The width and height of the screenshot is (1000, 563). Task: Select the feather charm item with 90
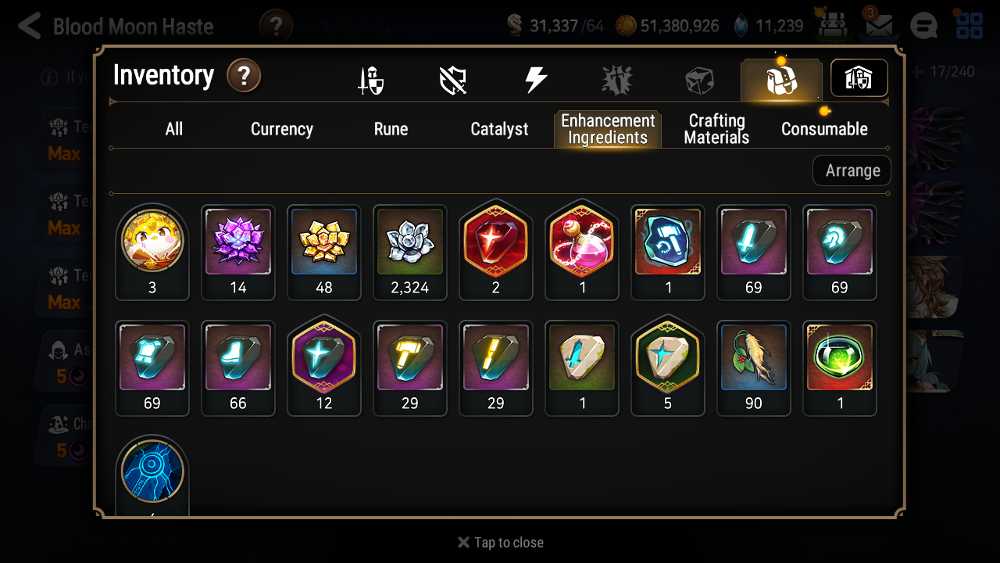tap(753, 369)
